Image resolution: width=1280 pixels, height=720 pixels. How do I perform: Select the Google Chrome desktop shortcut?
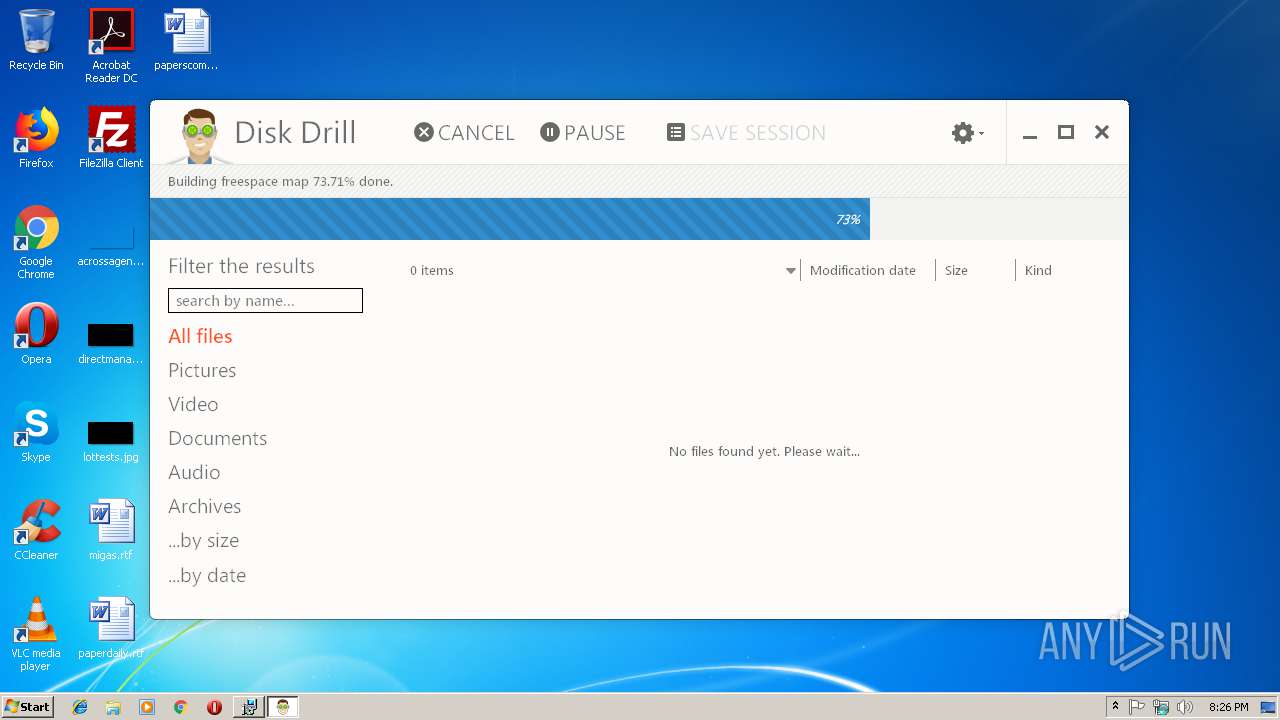[36, 242]
